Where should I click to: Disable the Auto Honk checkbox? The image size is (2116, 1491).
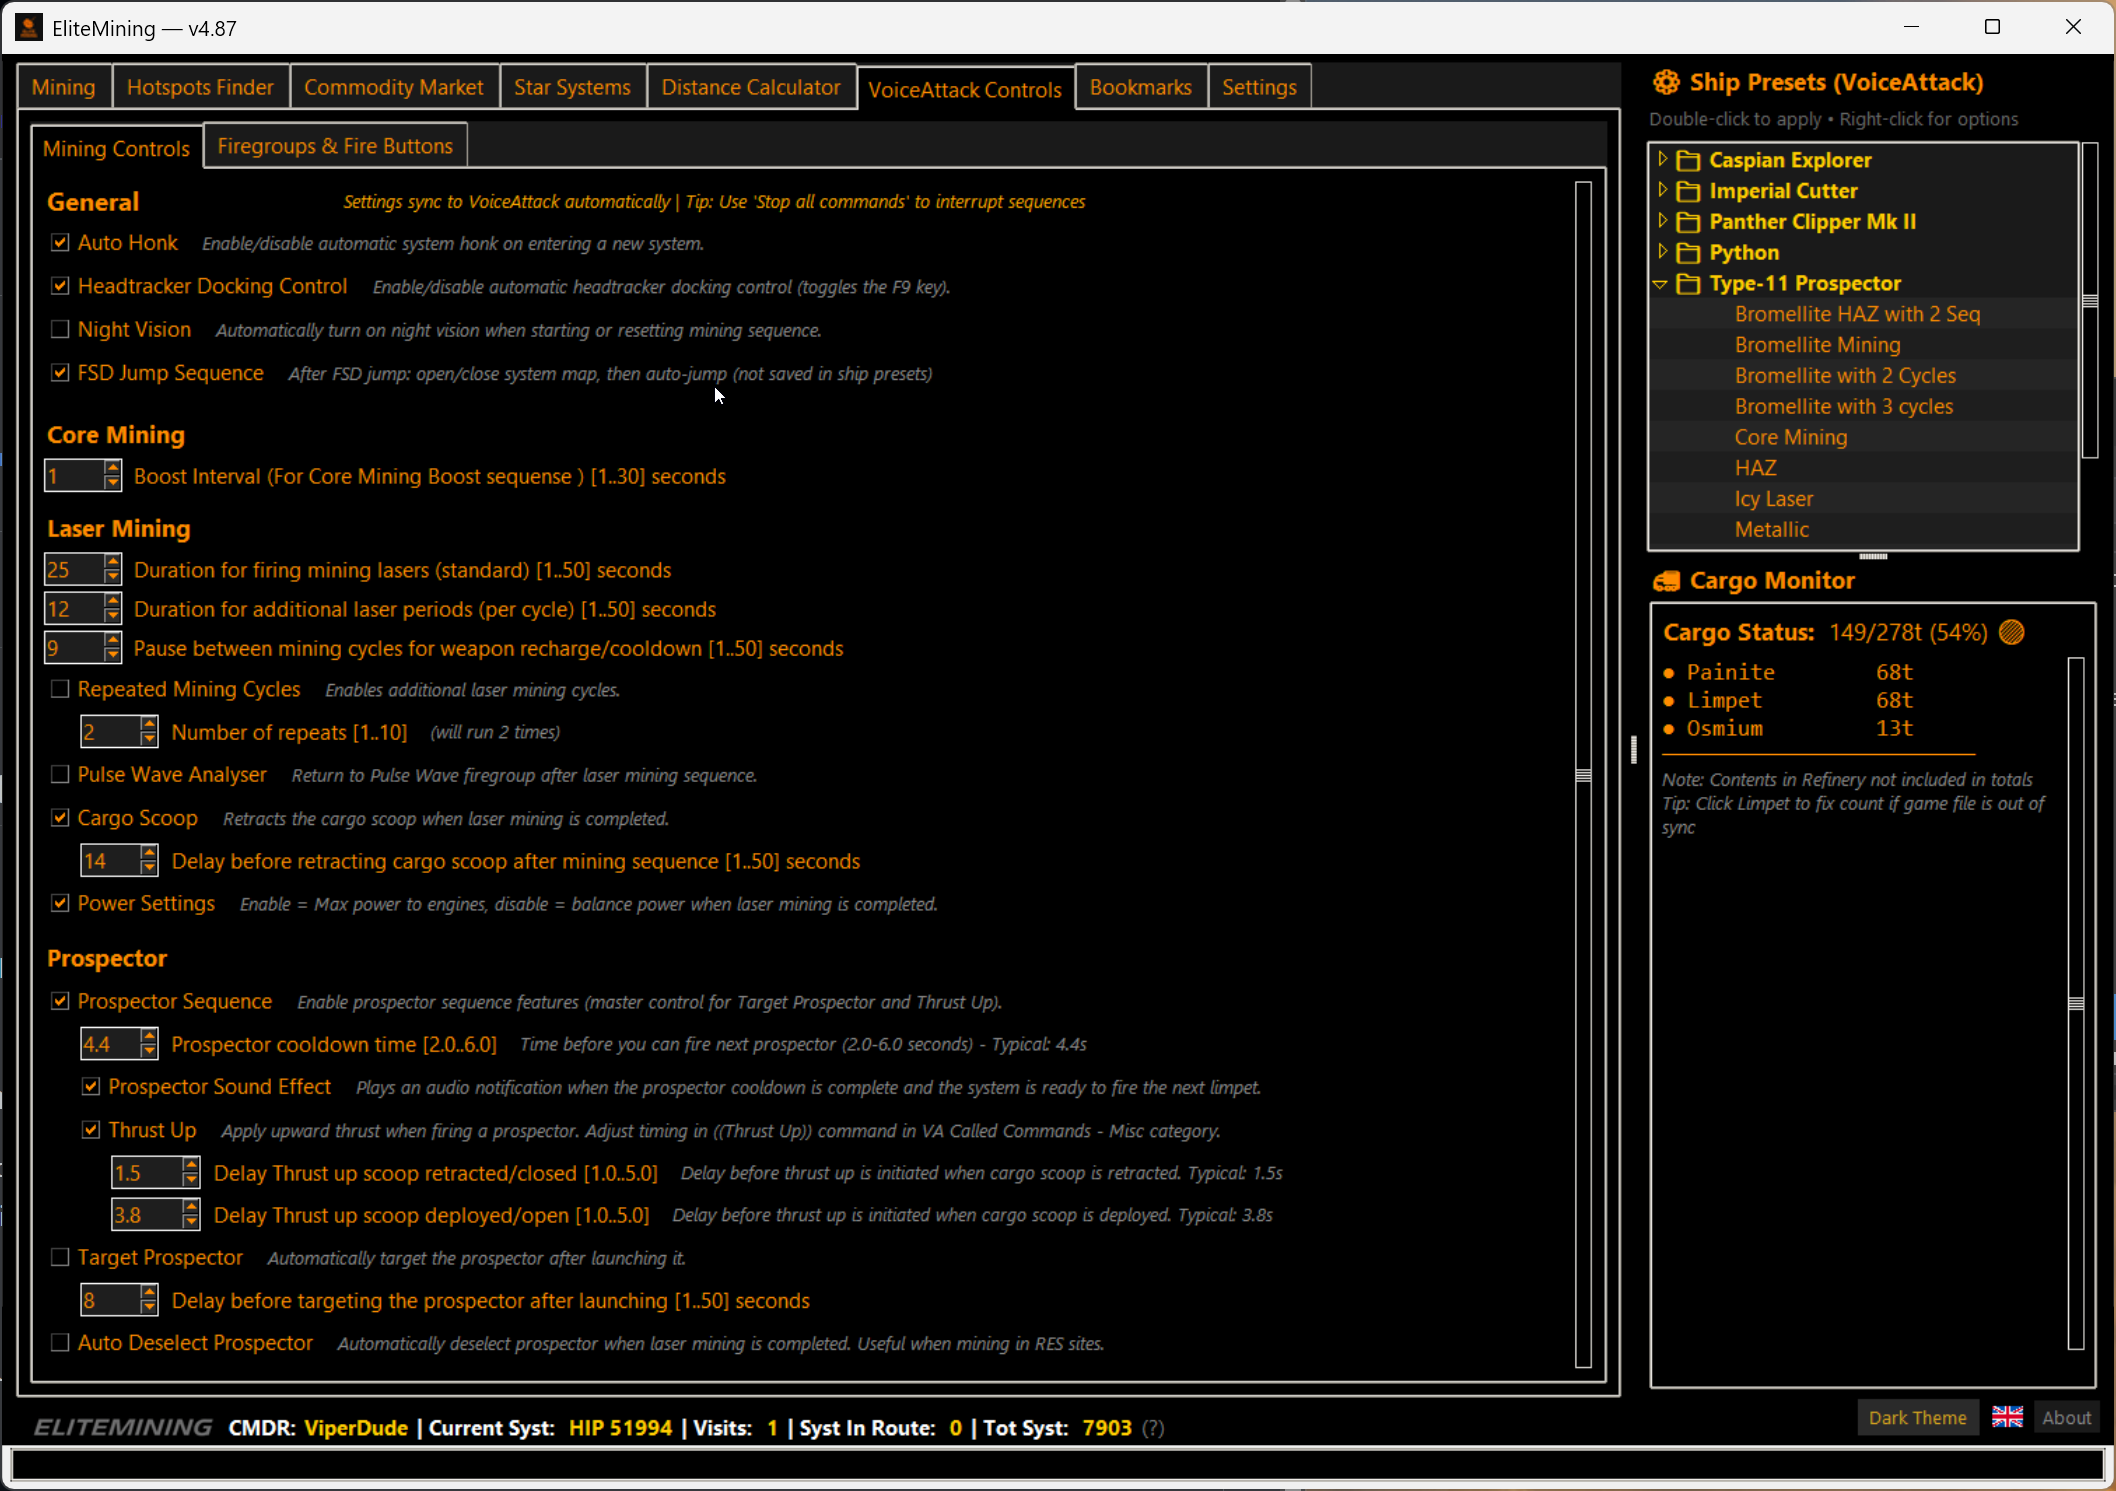(x=60, y=243)
